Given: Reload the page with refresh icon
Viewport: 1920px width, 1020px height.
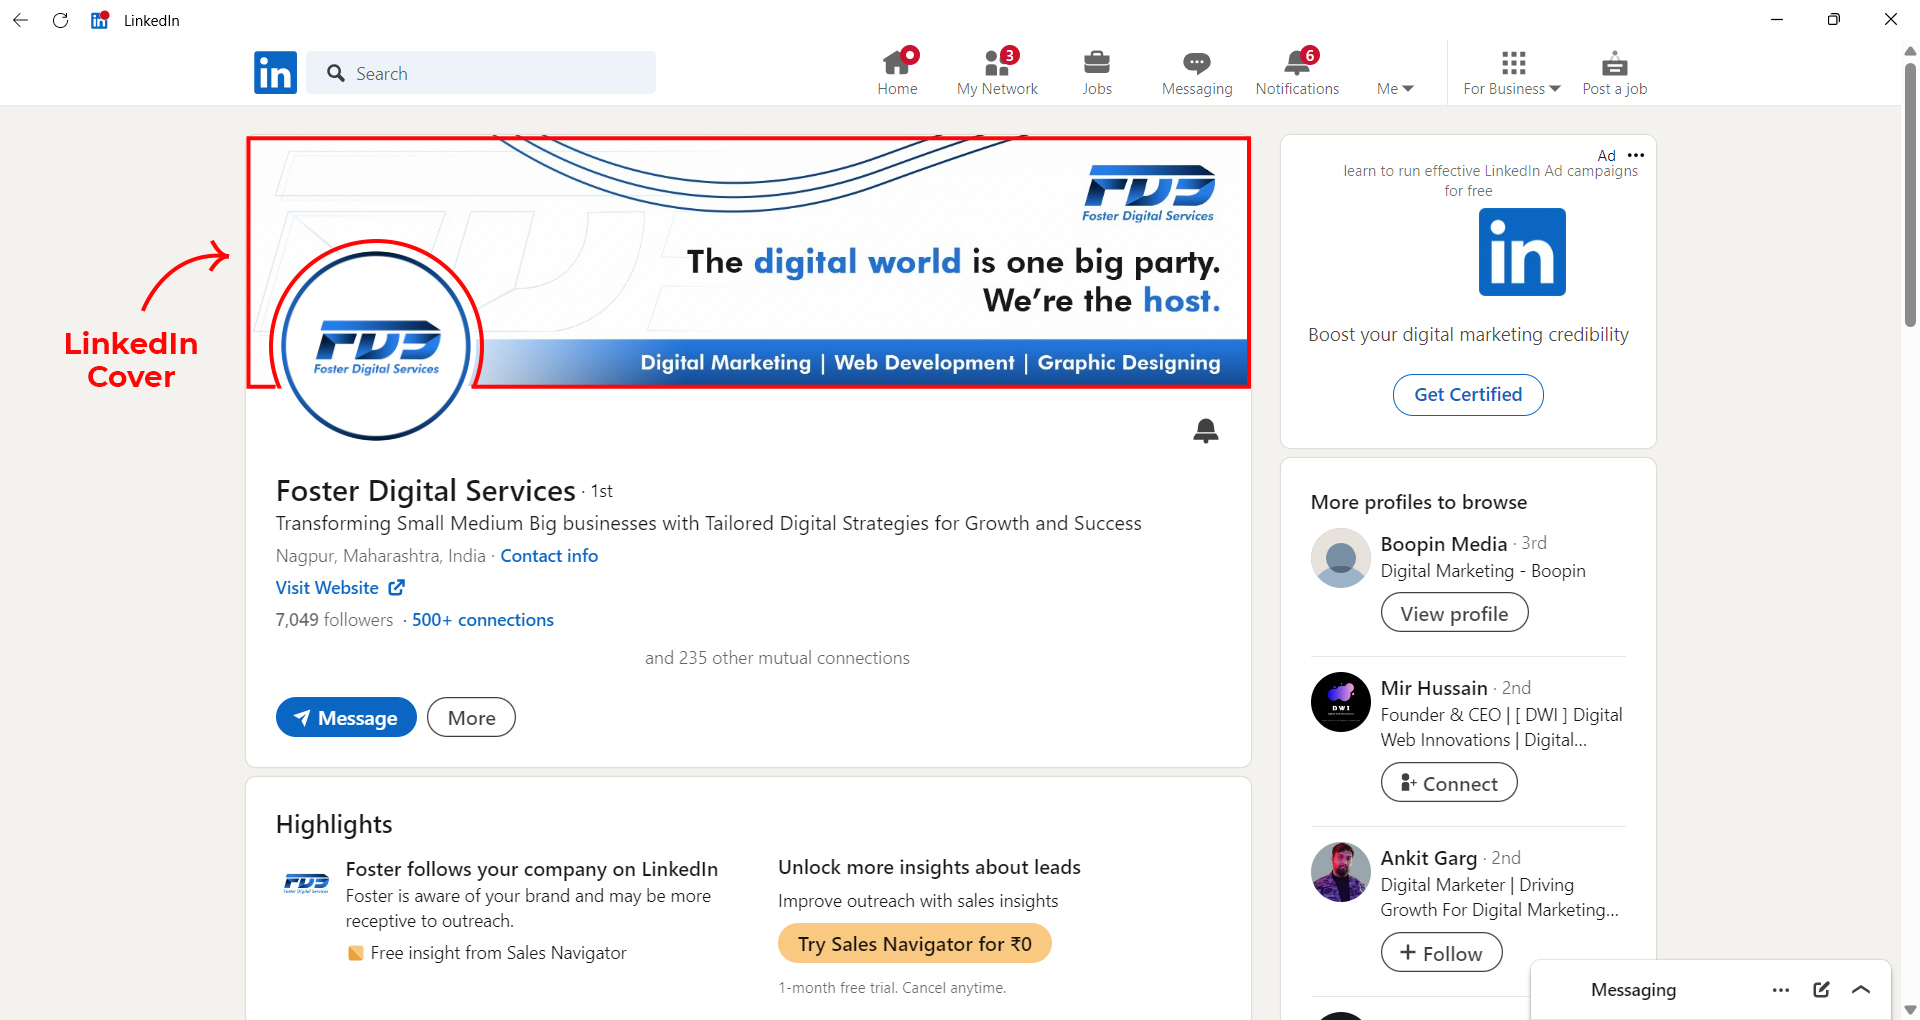Looking at the screenshot, I should (x=61, y=20).
